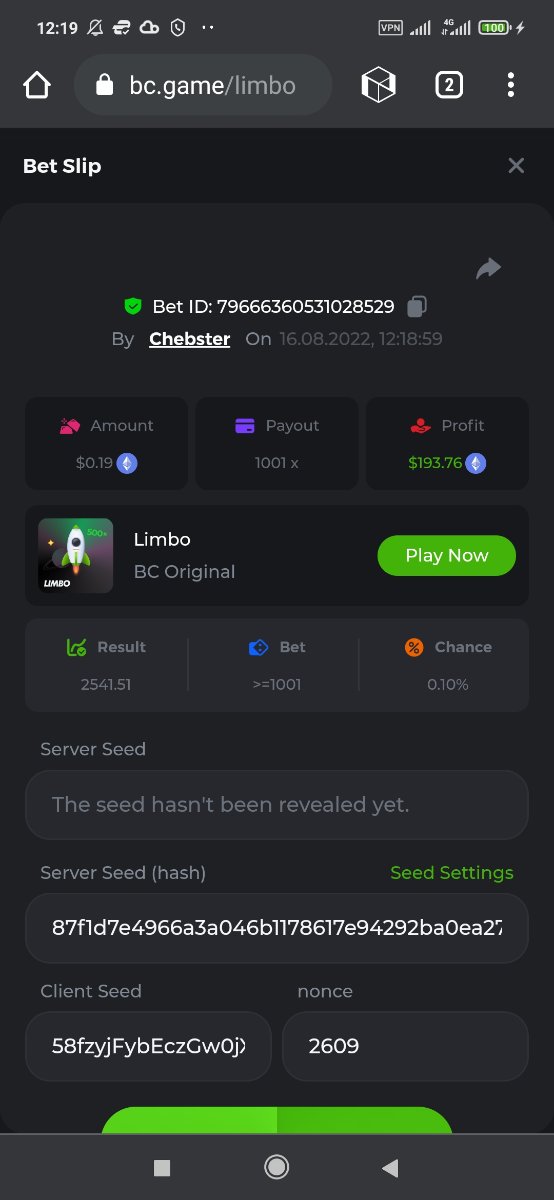Tap the green verified shield icon
This screenshot has width=554, height=1200.
[133, 306]
